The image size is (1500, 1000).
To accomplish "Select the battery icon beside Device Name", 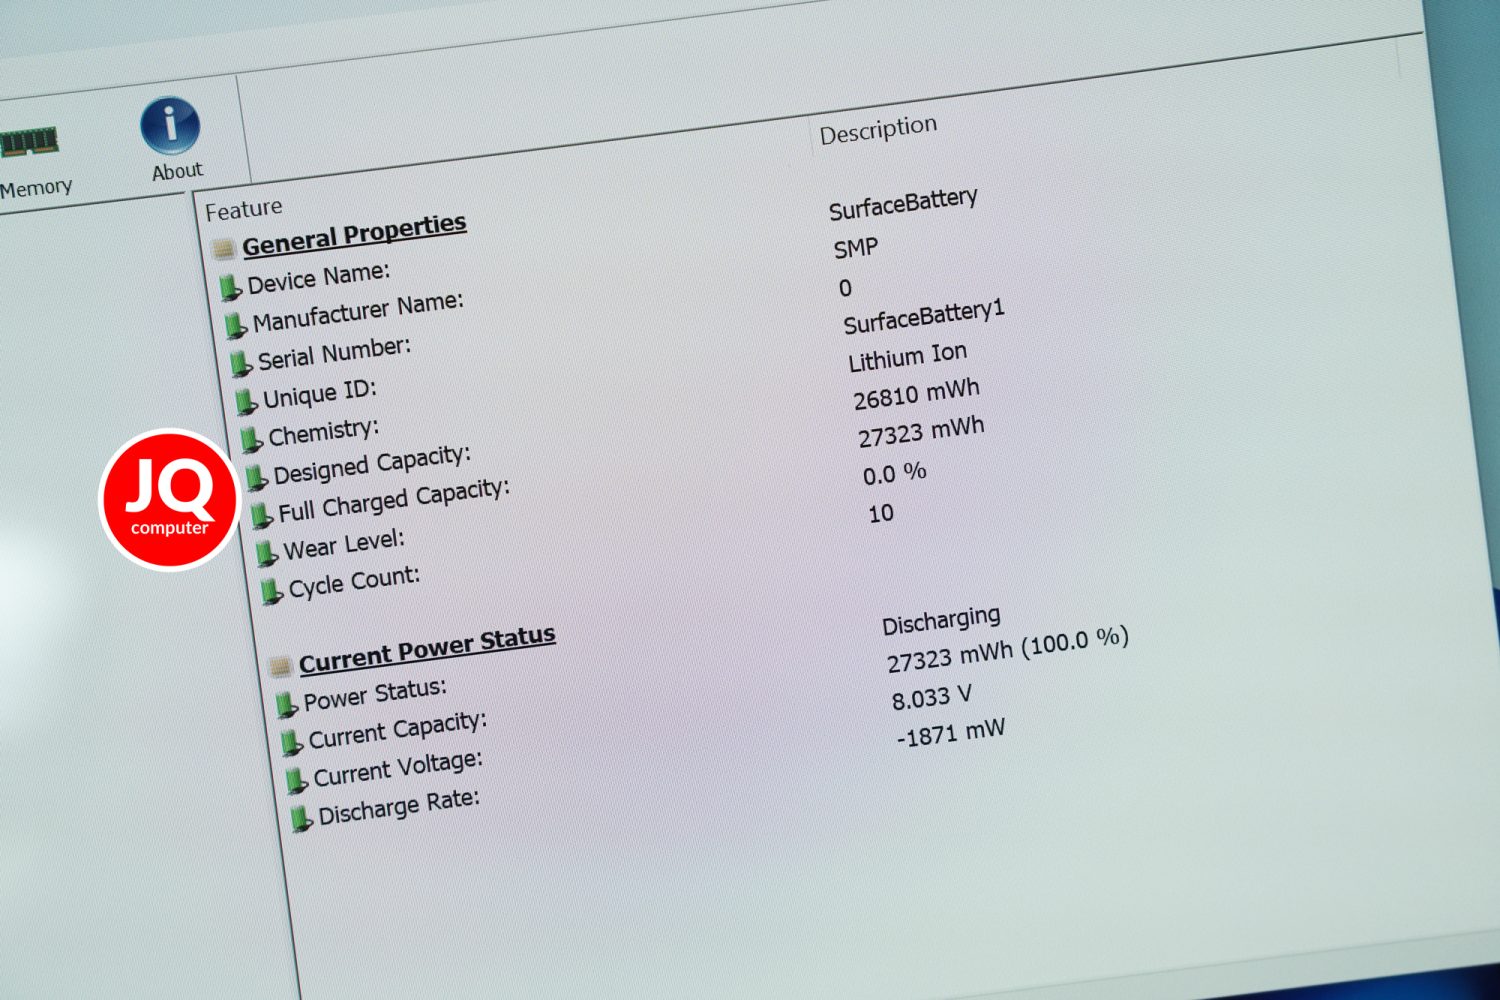I will [x=230, y=288].
